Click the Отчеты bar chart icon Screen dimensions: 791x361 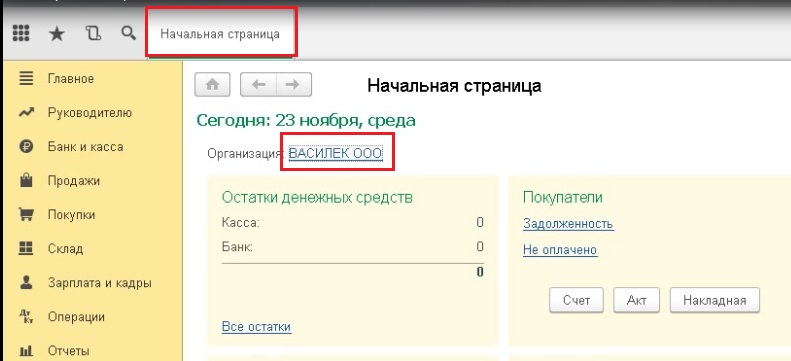pos(26,350)
